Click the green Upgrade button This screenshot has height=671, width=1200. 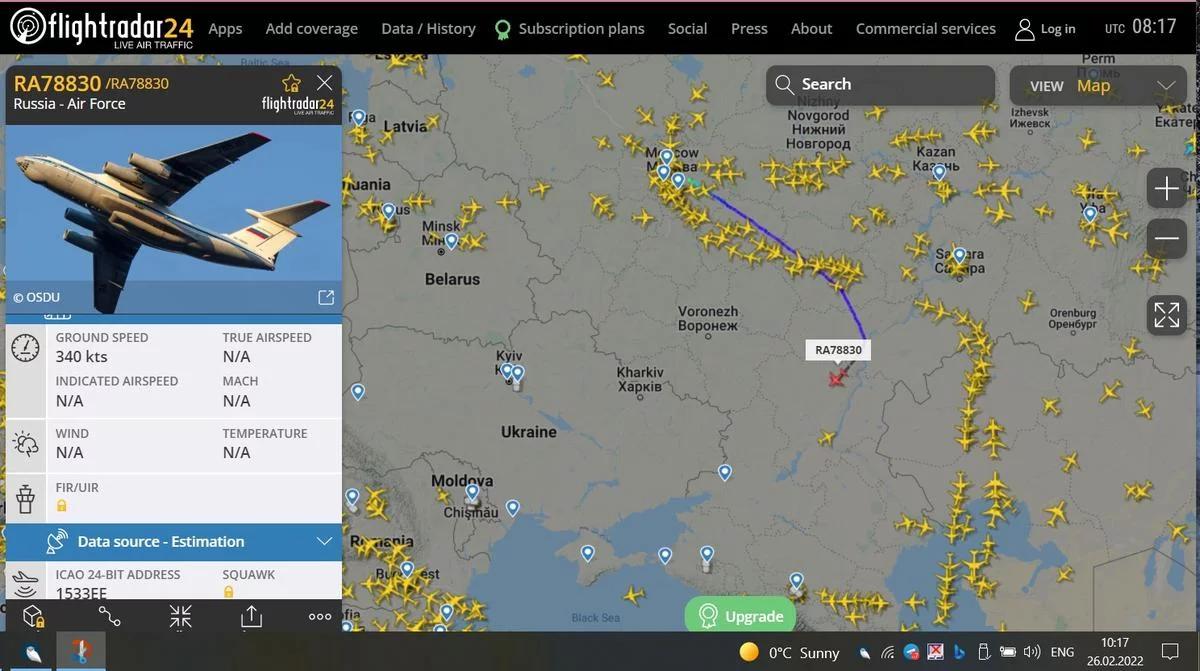point(740,616)
